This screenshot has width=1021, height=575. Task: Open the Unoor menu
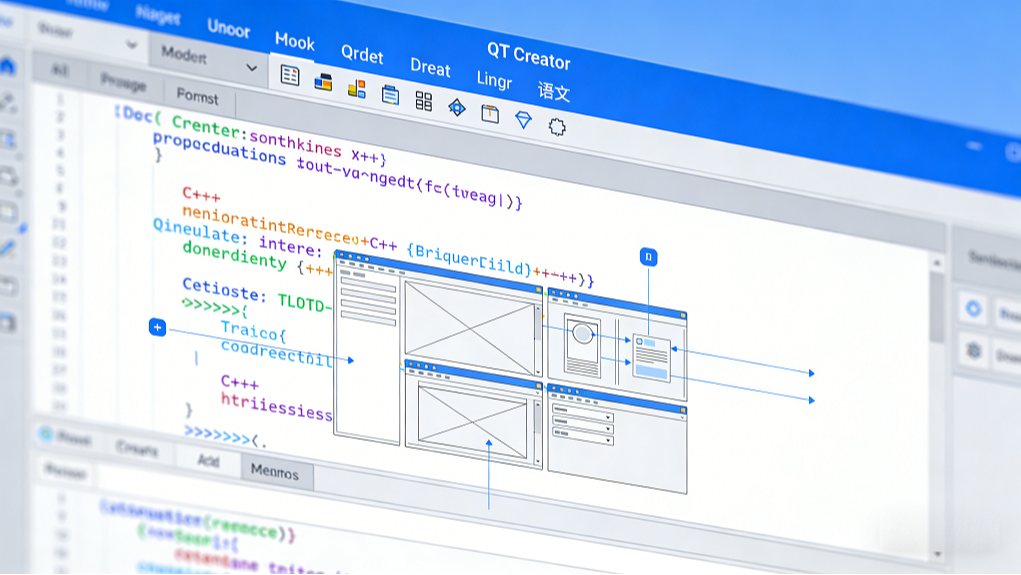click(x=229, y=28)
